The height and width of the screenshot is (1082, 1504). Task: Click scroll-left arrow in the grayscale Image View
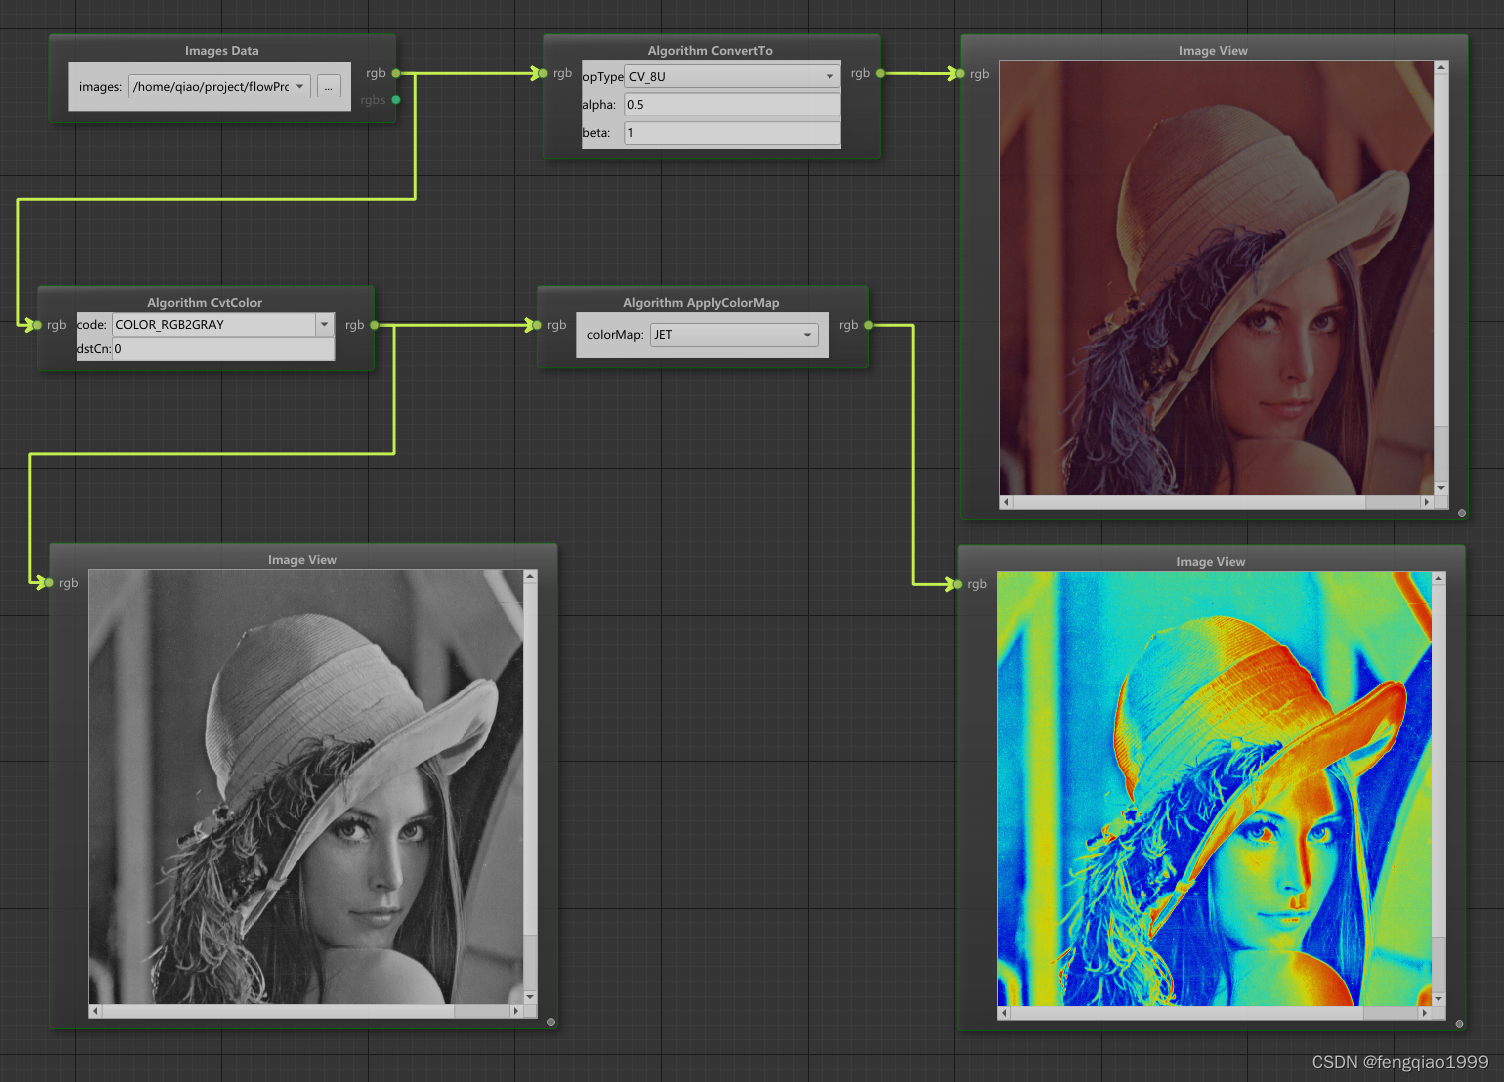[95, 1011]
